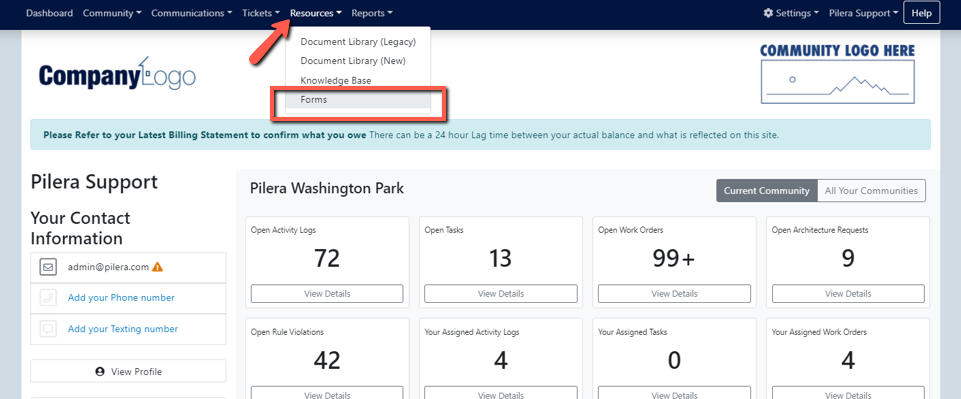Click the Settings gear icon

coord(768,13)
